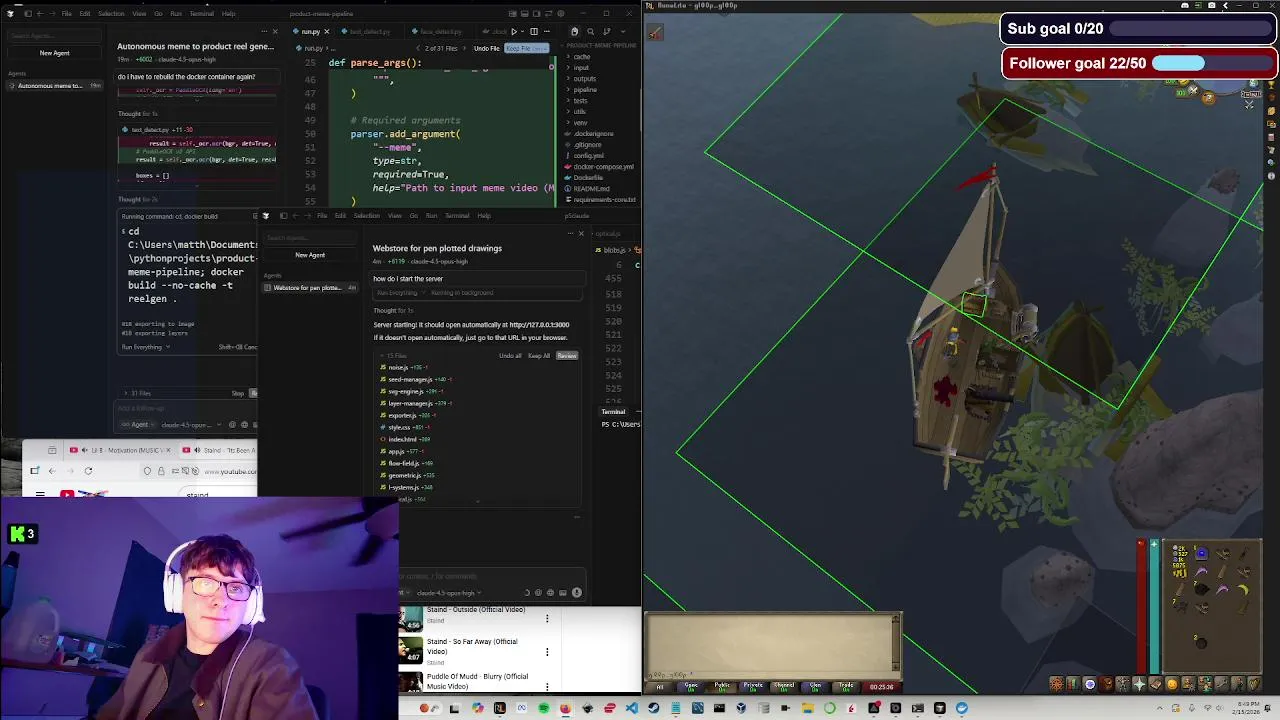Viewport: 1280px width, 720px height.
Task: Open svg-engine.js in the changed files list
Action: pyautogui.click(x=406, y=392)
